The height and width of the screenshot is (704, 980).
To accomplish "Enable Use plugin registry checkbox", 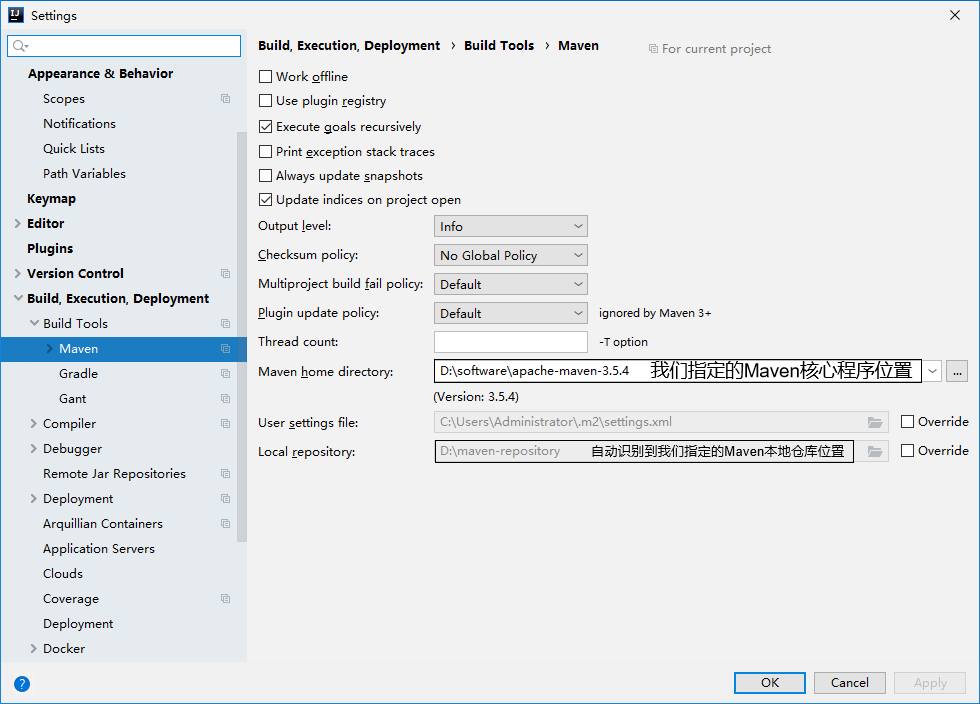I will [266, 101].
